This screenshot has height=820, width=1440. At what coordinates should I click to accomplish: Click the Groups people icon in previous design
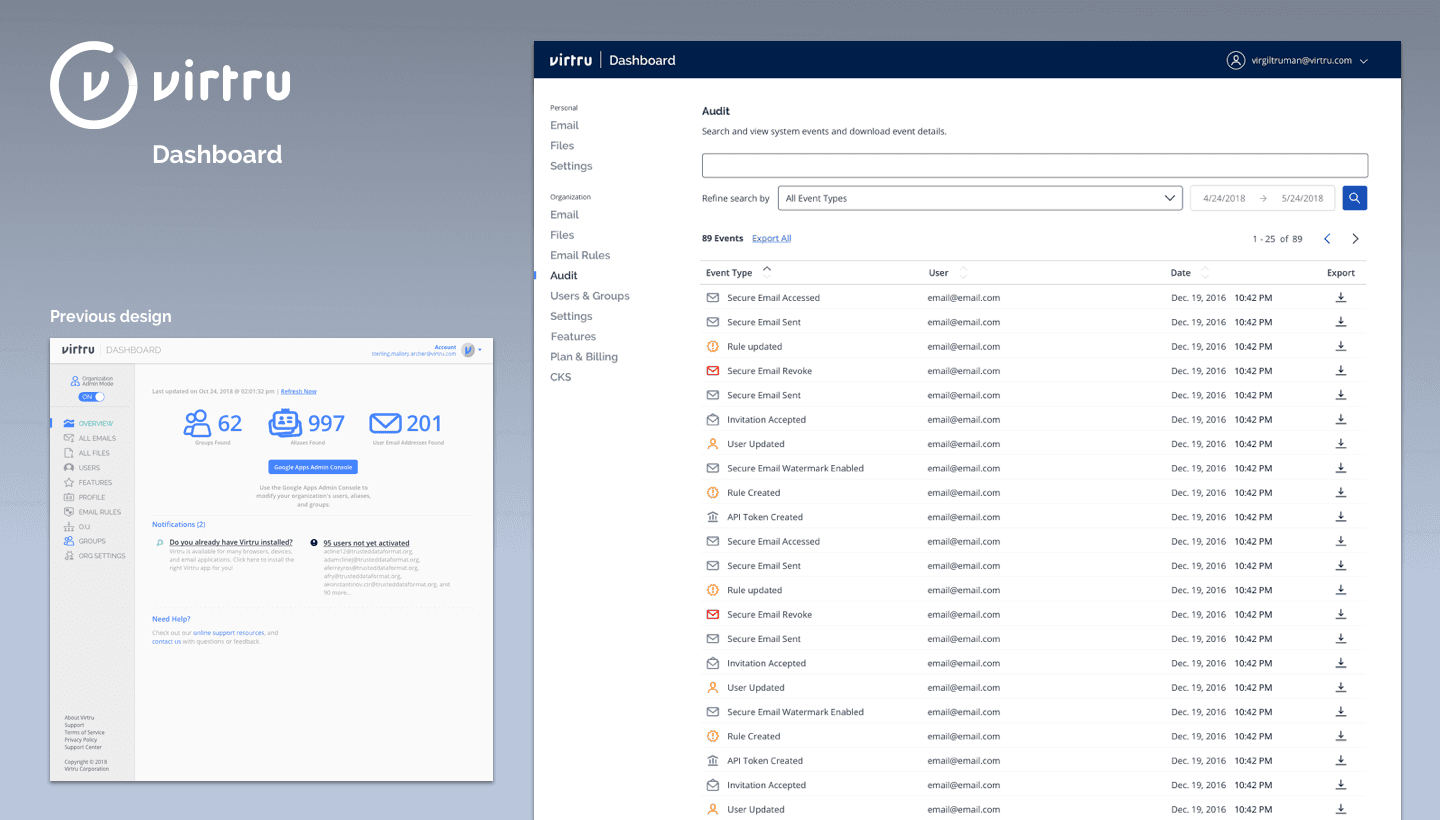click(69, 541)
